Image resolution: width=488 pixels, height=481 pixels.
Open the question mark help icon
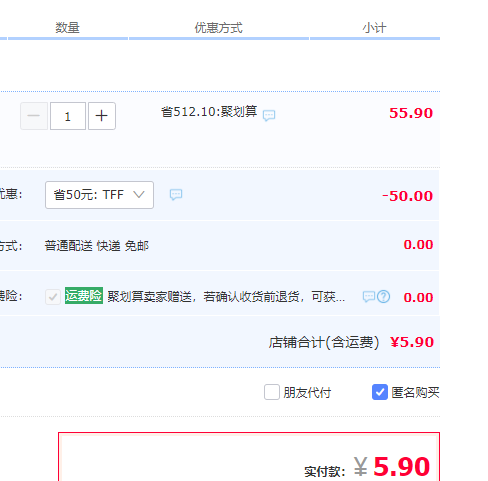point(384,296)
